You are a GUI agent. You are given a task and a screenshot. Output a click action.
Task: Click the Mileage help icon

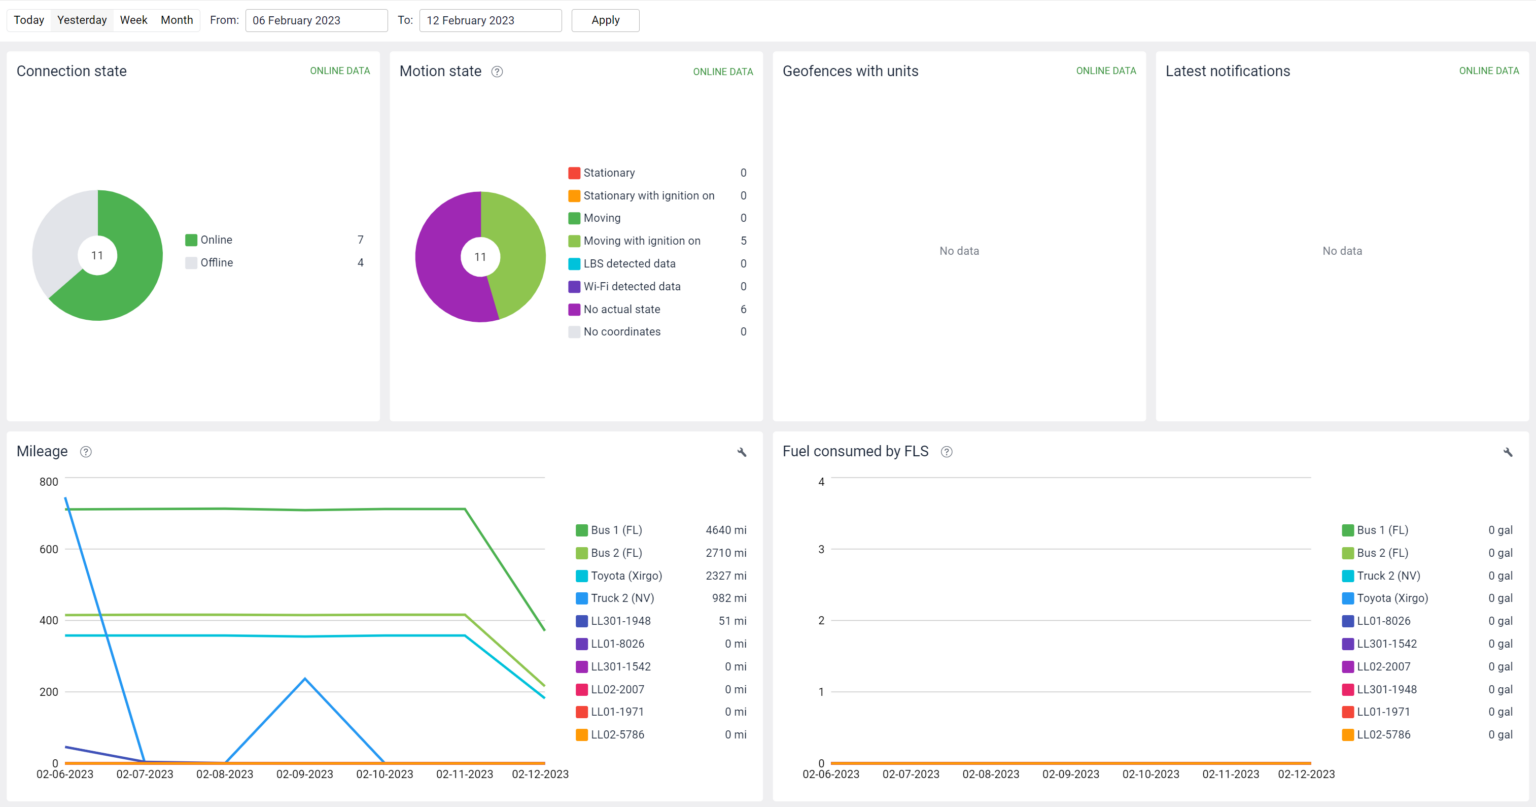(85, 451)
